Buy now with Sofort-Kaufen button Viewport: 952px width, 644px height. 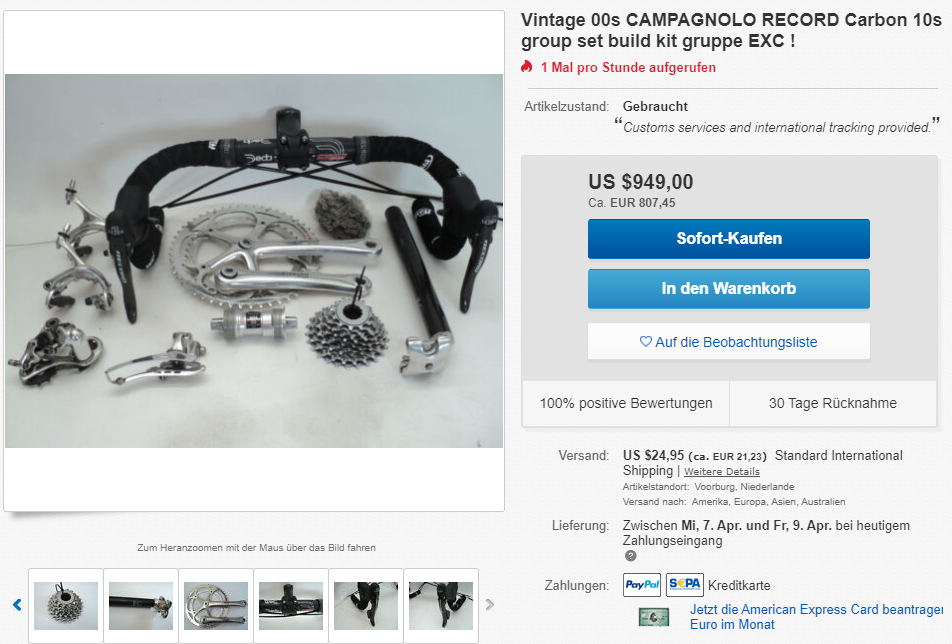pos(729,239)
